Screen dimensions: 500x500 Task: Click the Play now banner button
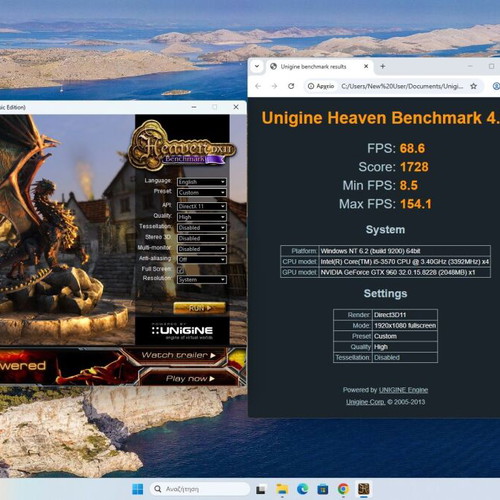coord(190,379)
